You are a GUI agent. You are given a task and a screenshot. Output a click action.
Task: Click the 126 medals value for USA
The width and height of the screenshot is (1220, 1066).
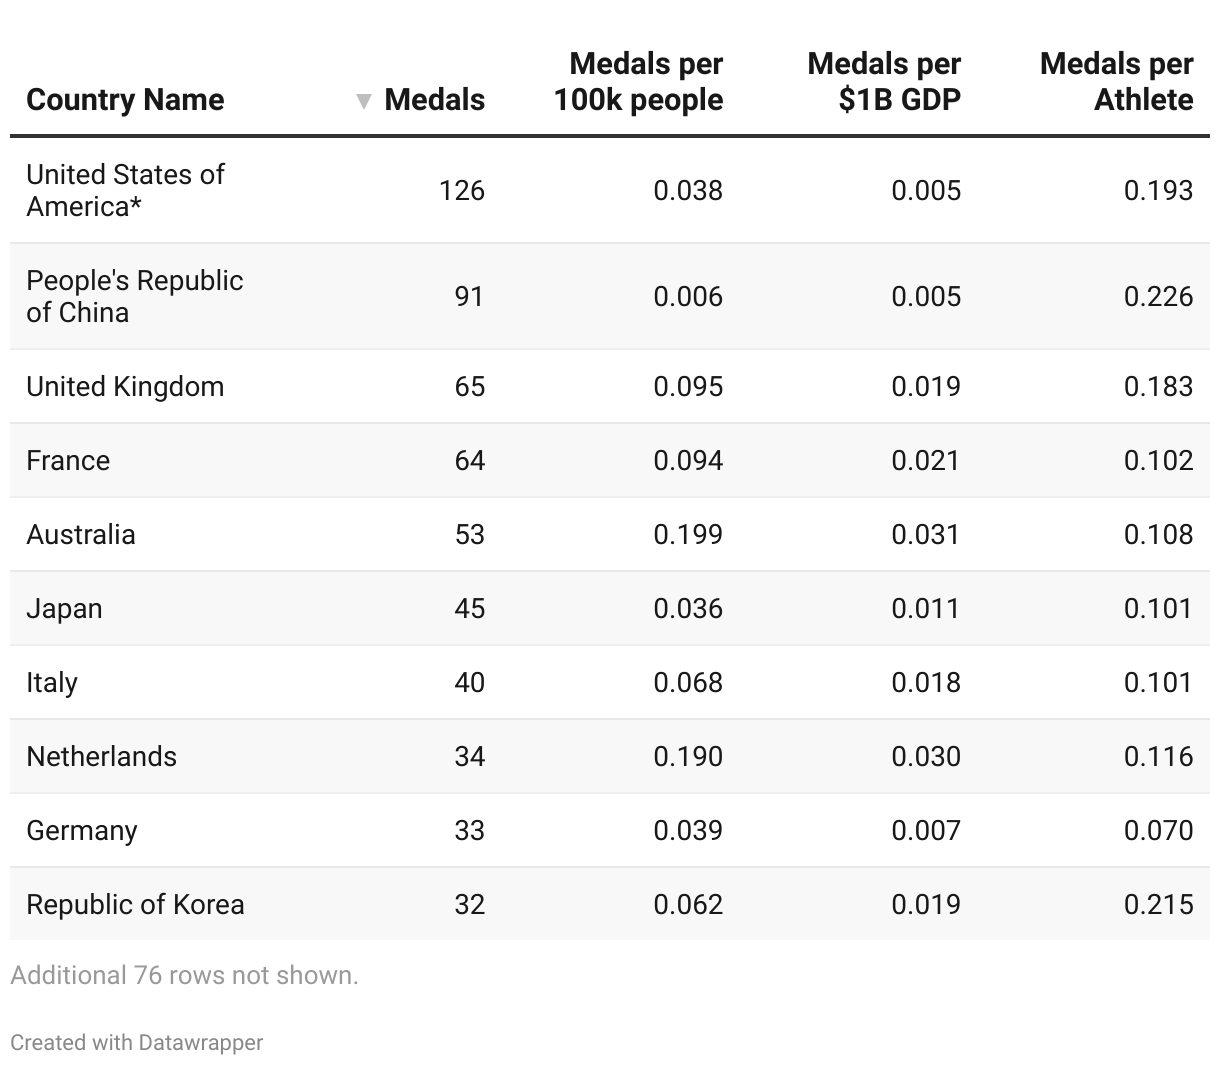[x=461, y=190]
